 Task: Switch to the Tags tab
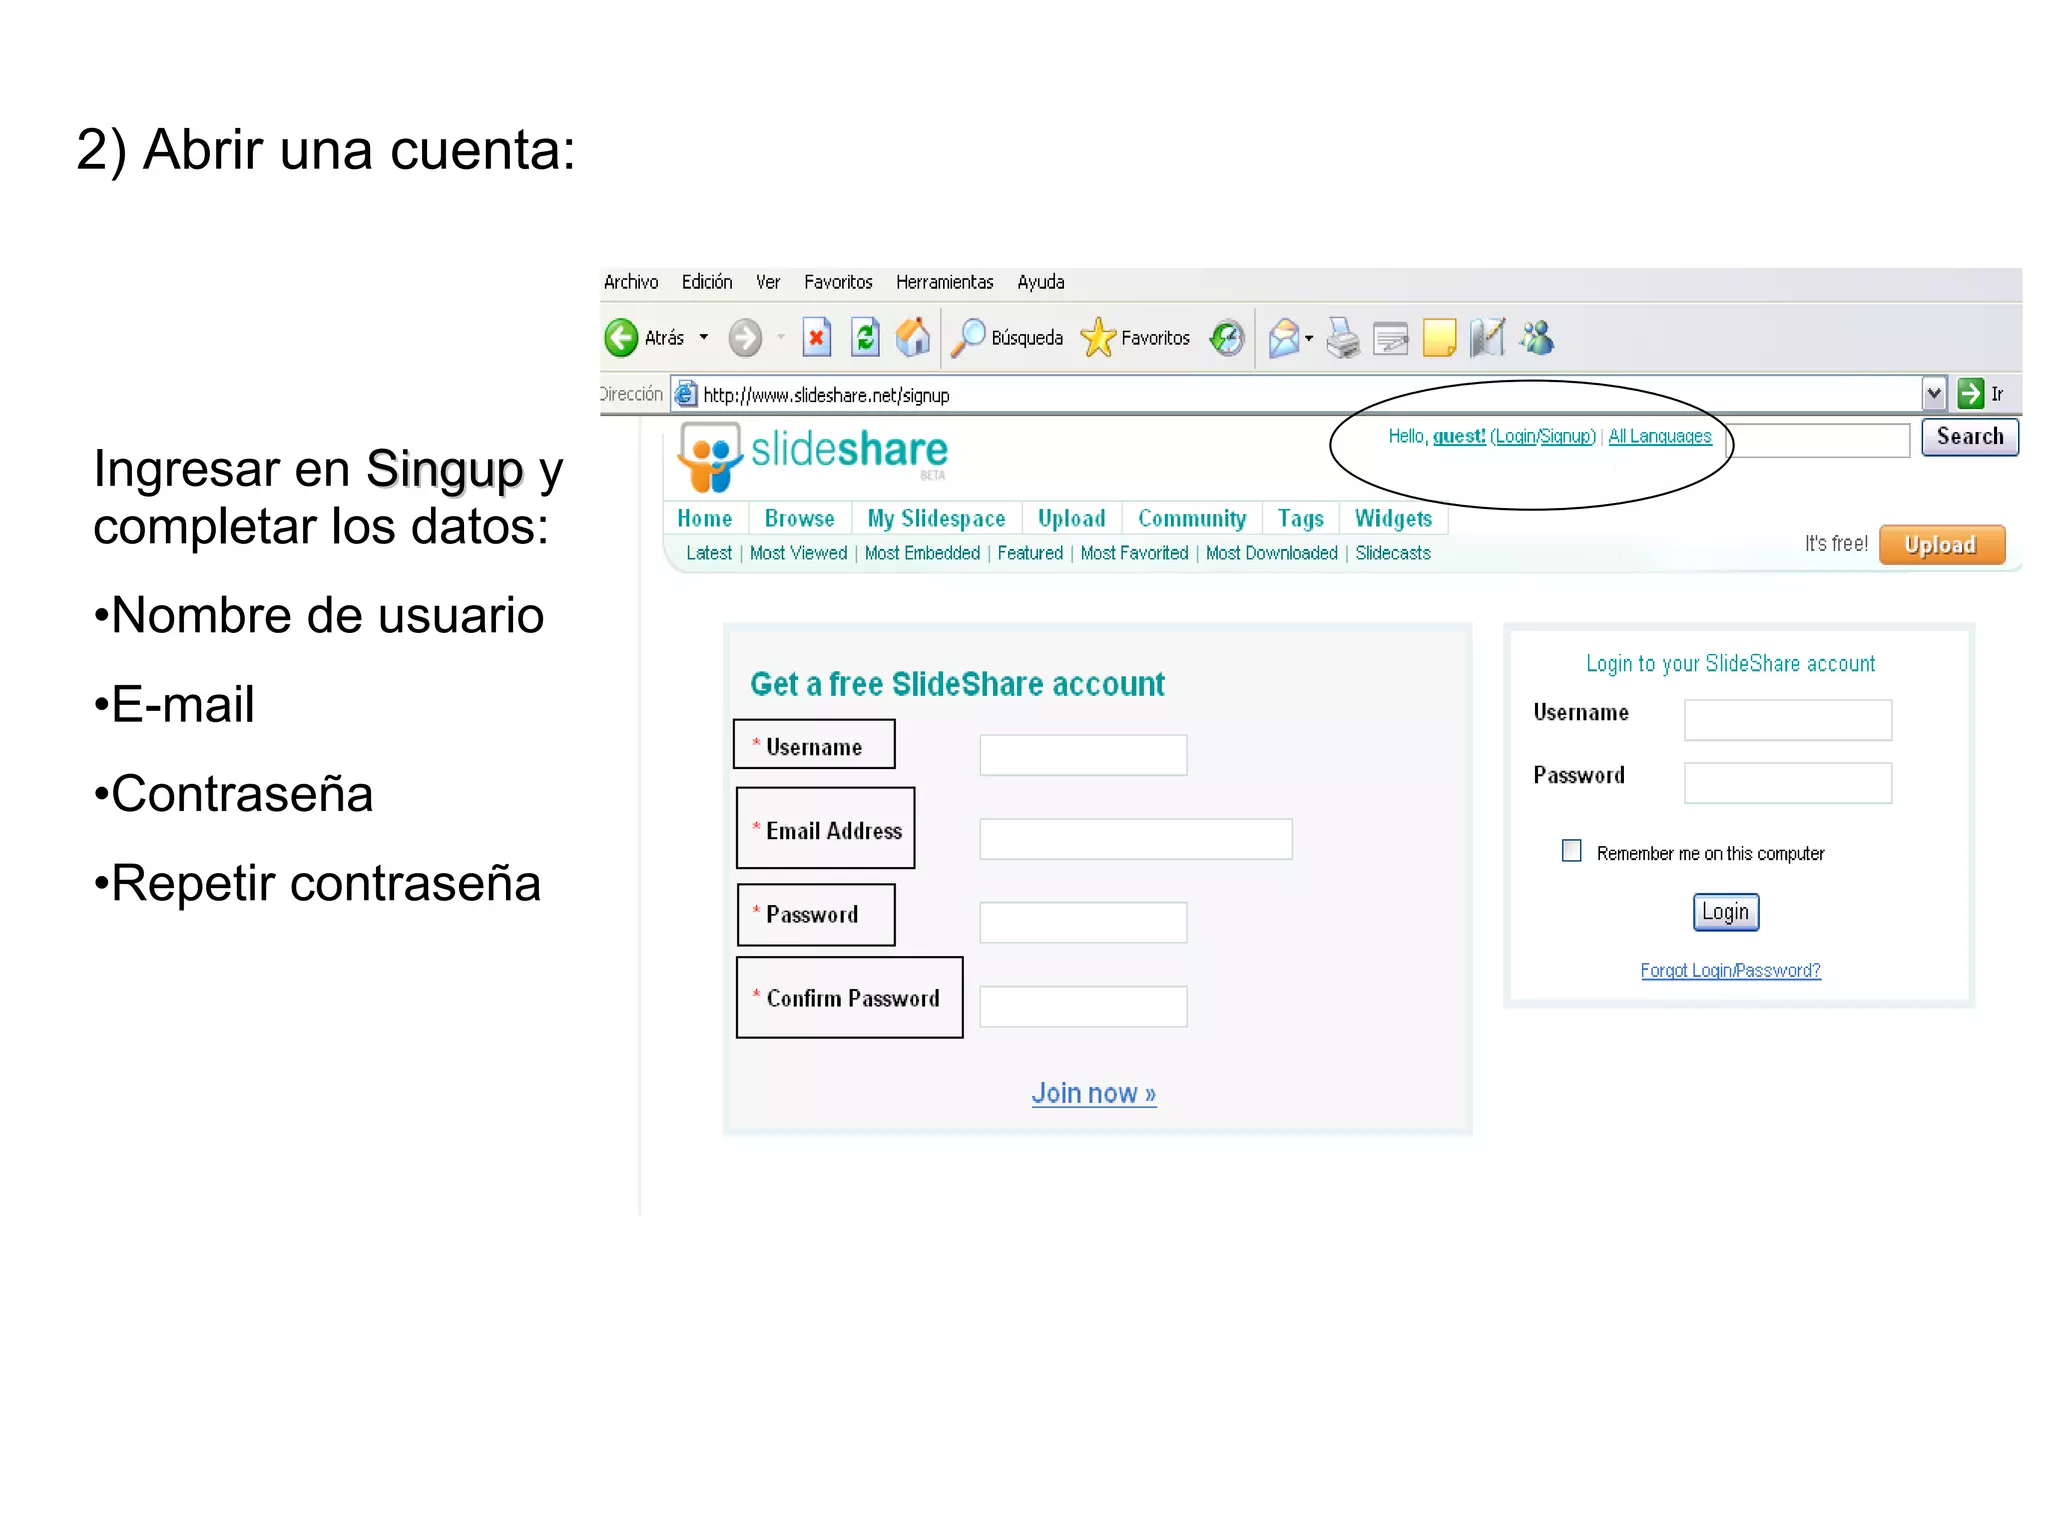(1301, 518)
